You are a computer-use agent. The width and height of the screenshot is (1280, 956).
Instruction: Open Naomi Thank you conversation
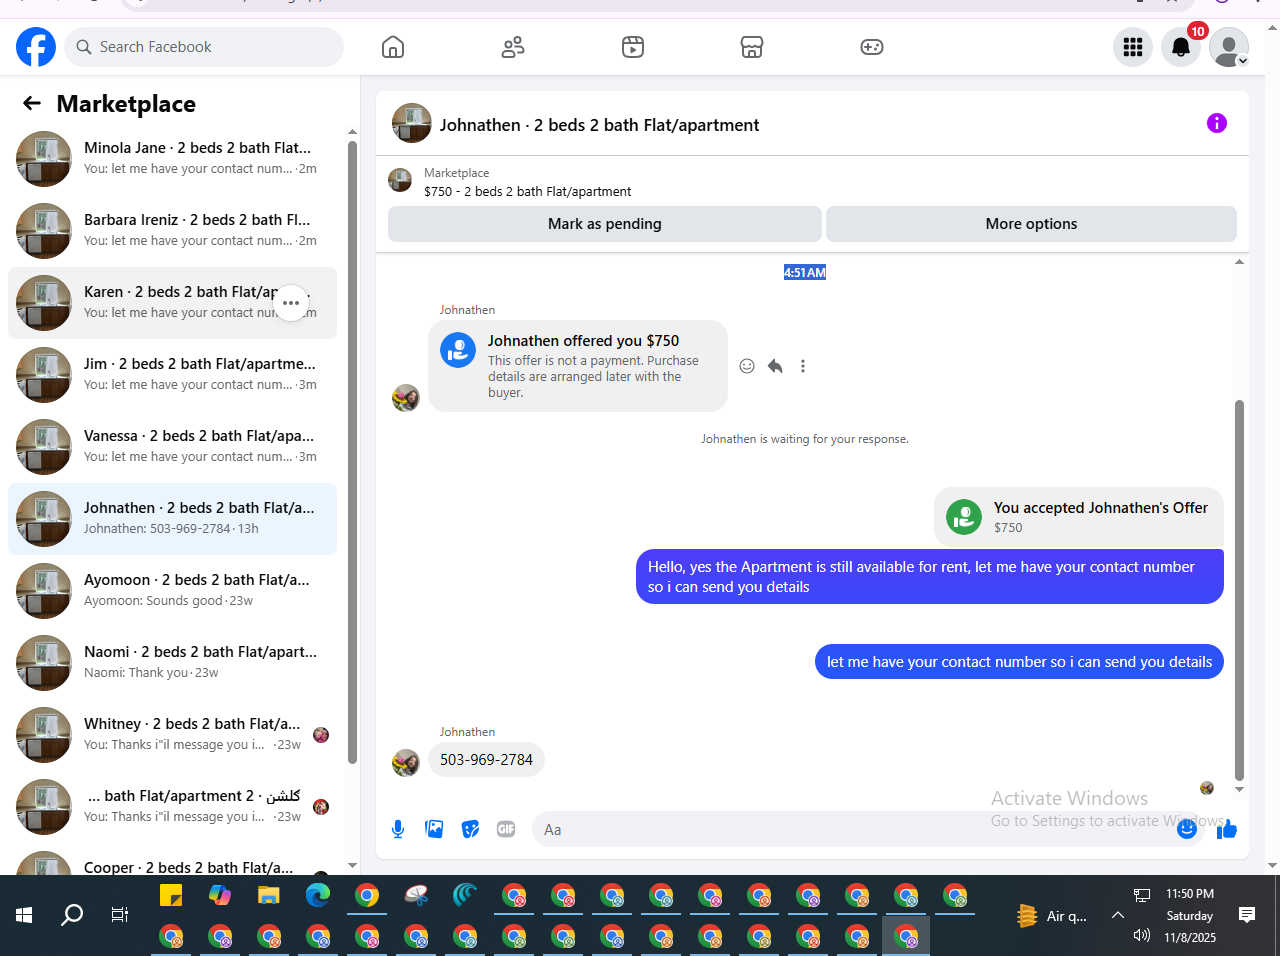click(x=172, y=663)
